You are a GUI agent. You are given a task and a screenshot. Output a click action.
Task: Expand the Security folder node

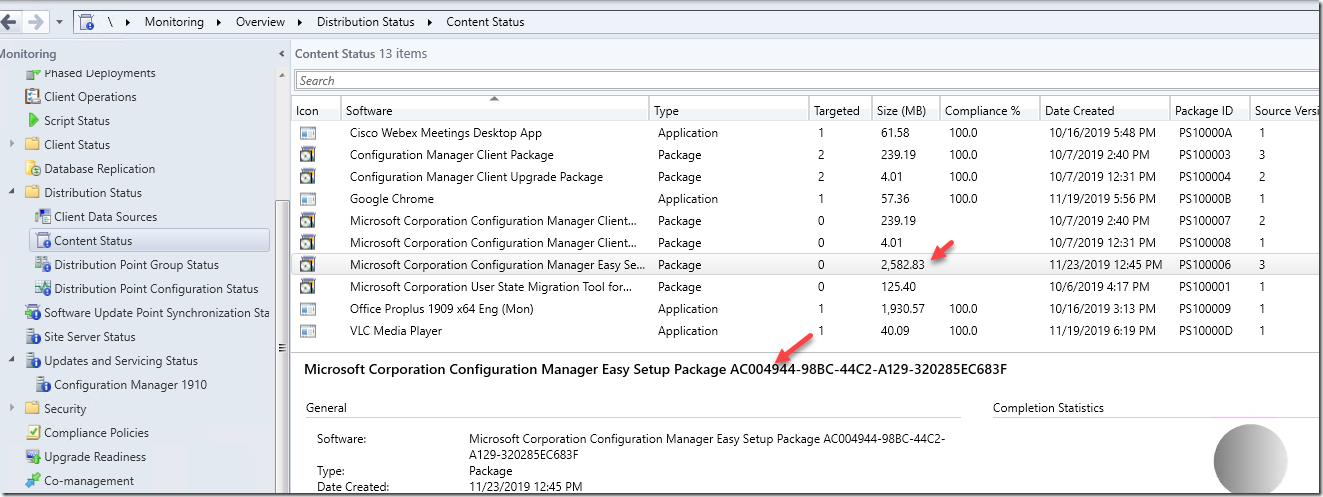coord(12,409)
